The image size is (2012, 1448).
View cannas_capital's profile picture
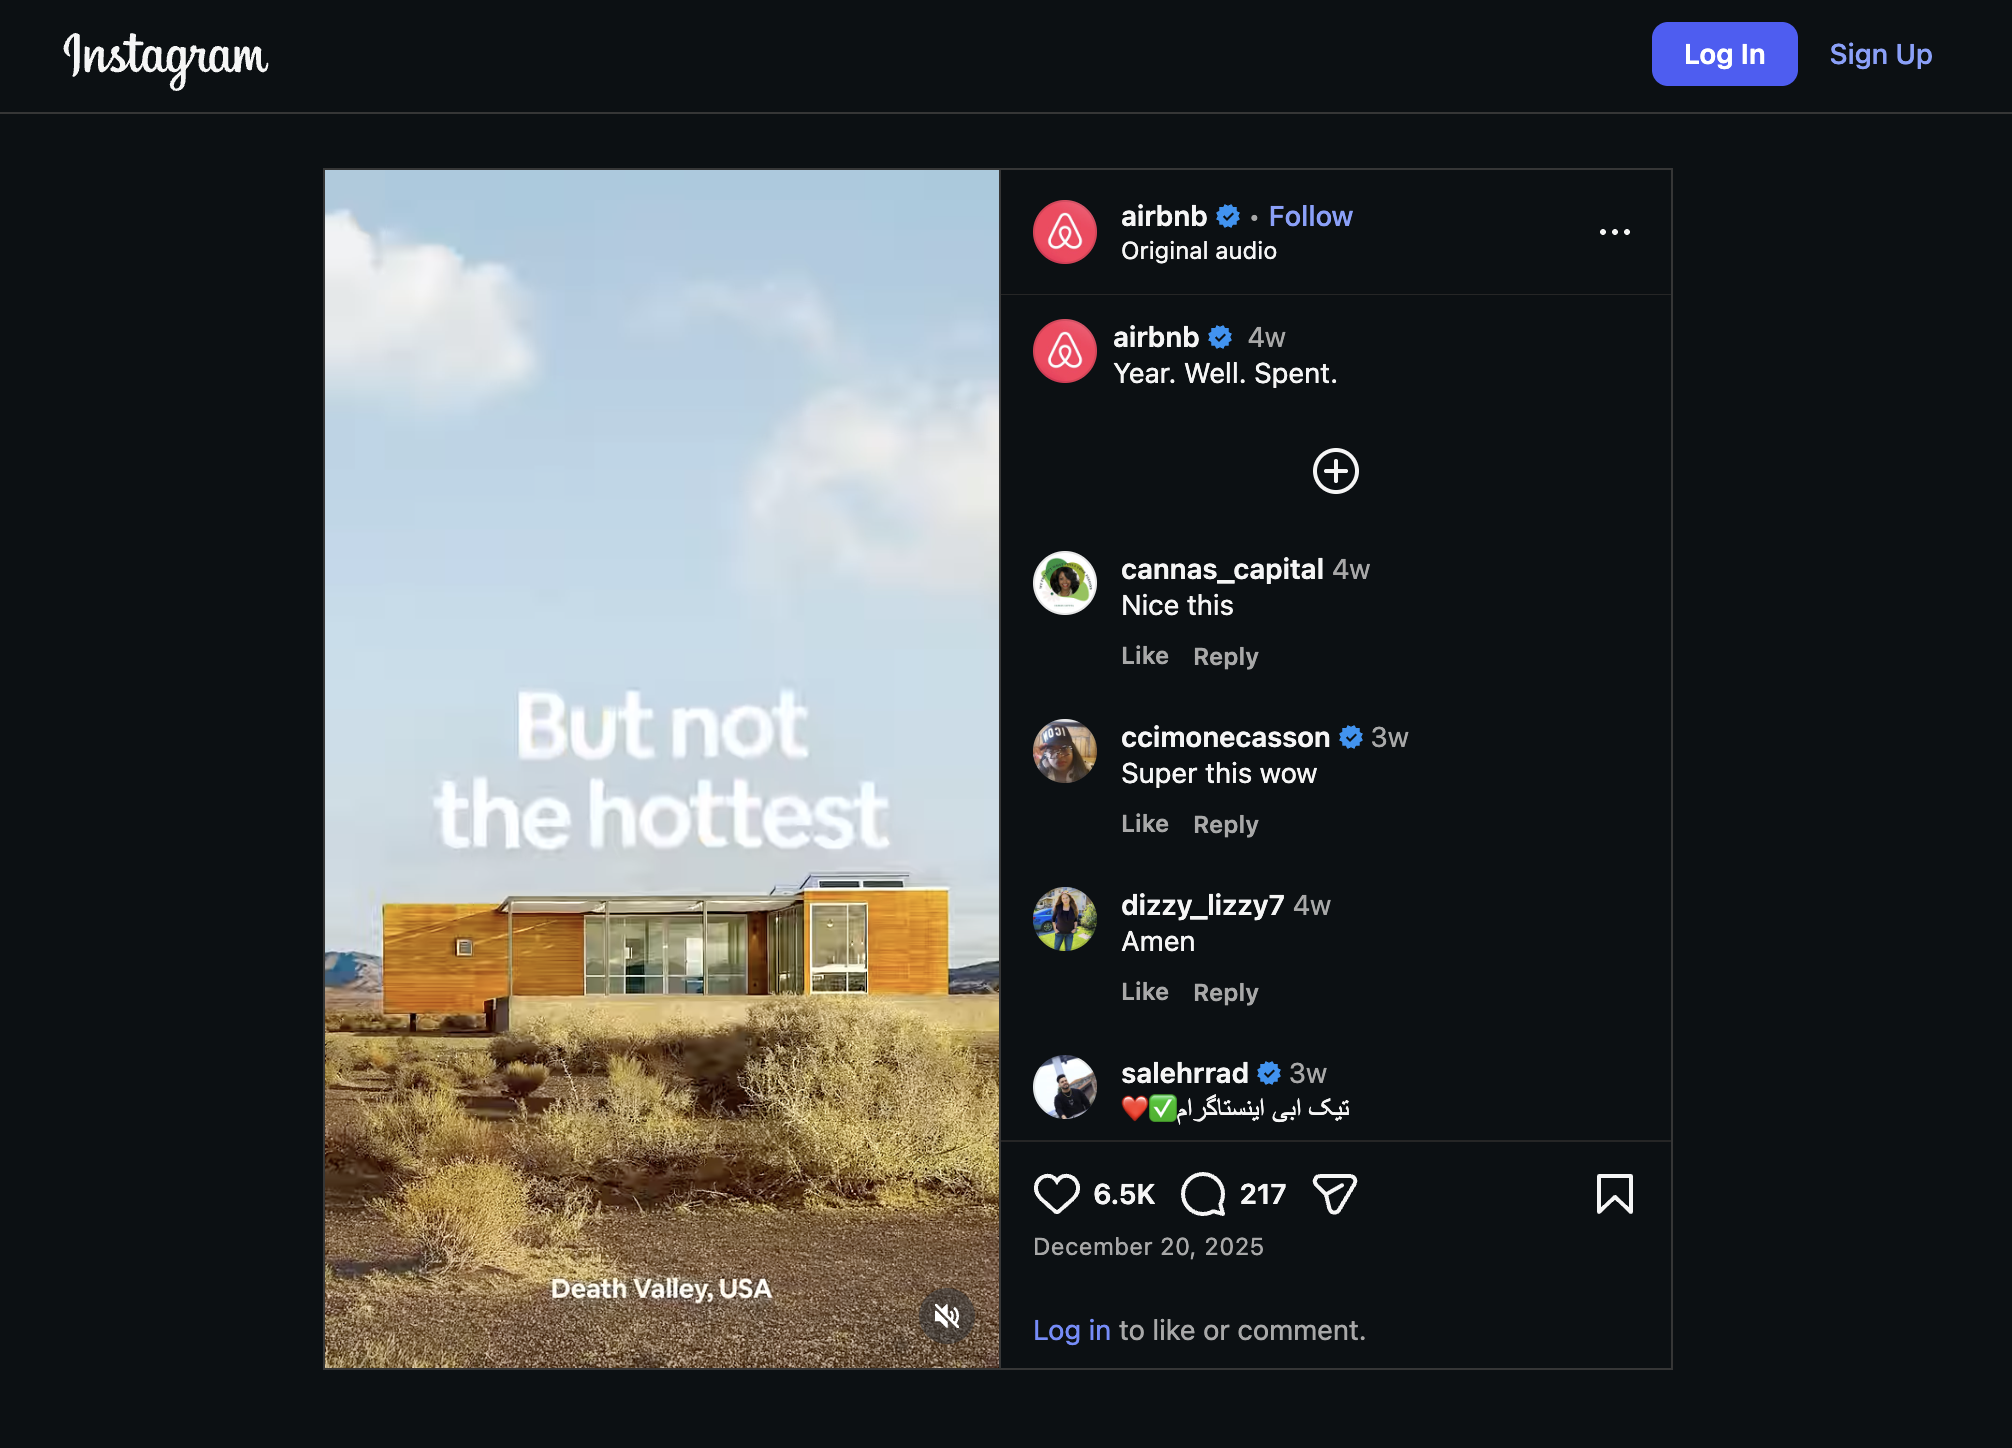[x=1064, y=583]
